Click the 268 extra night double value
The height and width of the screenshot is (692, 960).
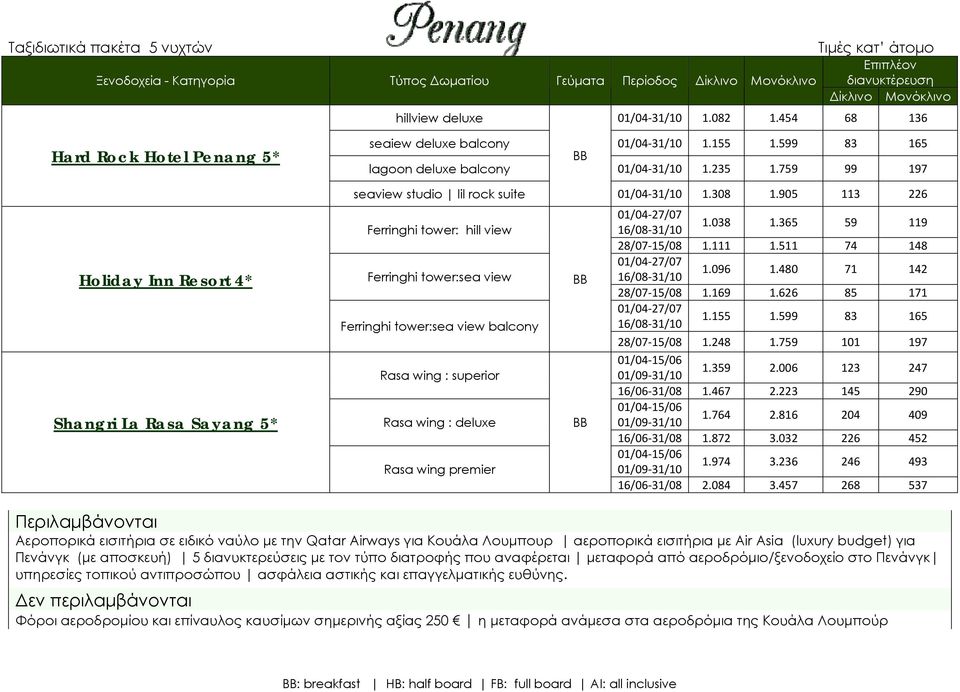[850, 485]
